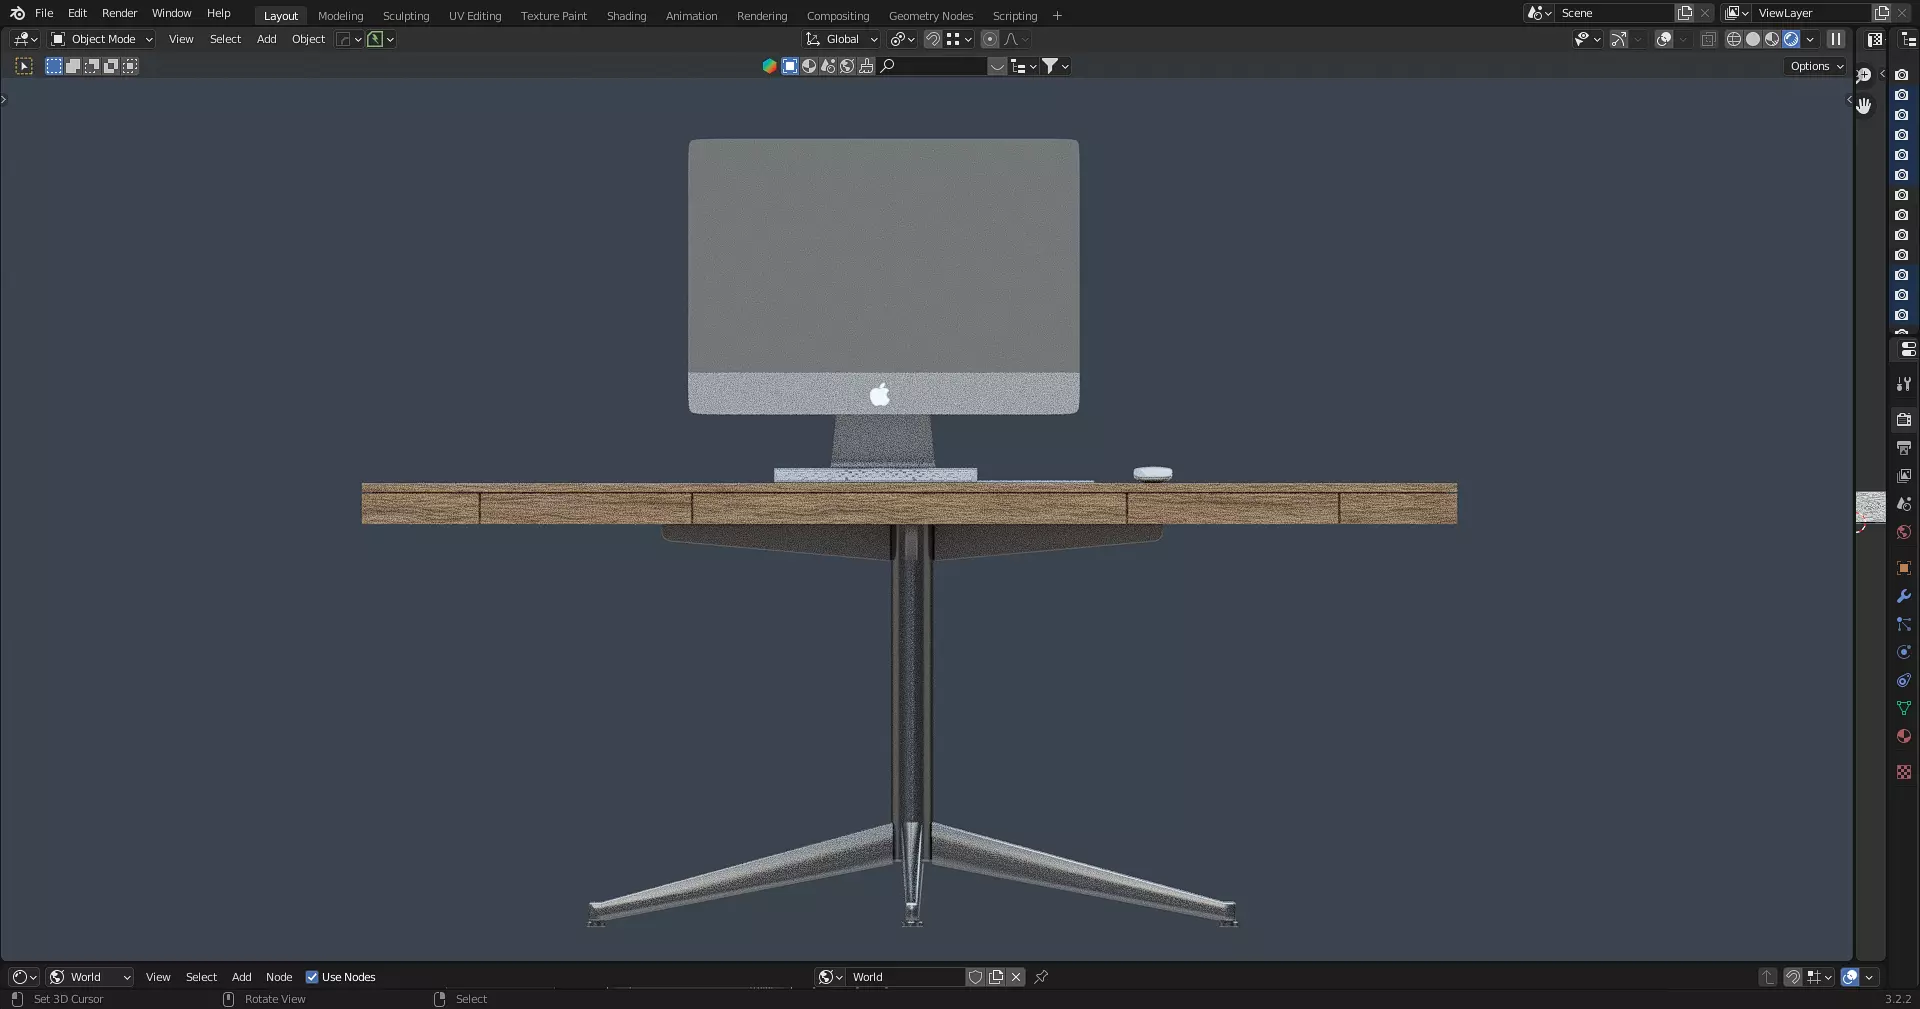Open the outliner filter funnel dropdown
This screenshot has height=1009, width=1920.
1056,66
